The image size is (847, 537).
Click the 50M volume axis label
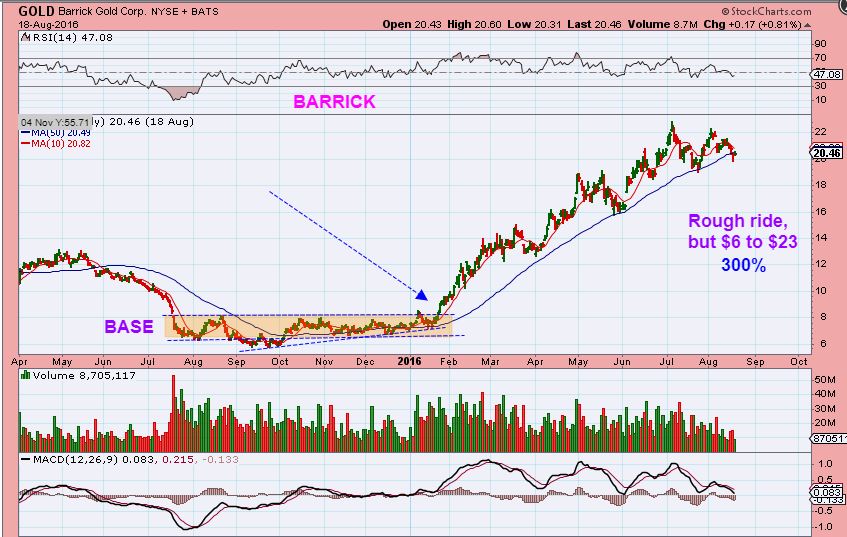click(x=825, y=380)
